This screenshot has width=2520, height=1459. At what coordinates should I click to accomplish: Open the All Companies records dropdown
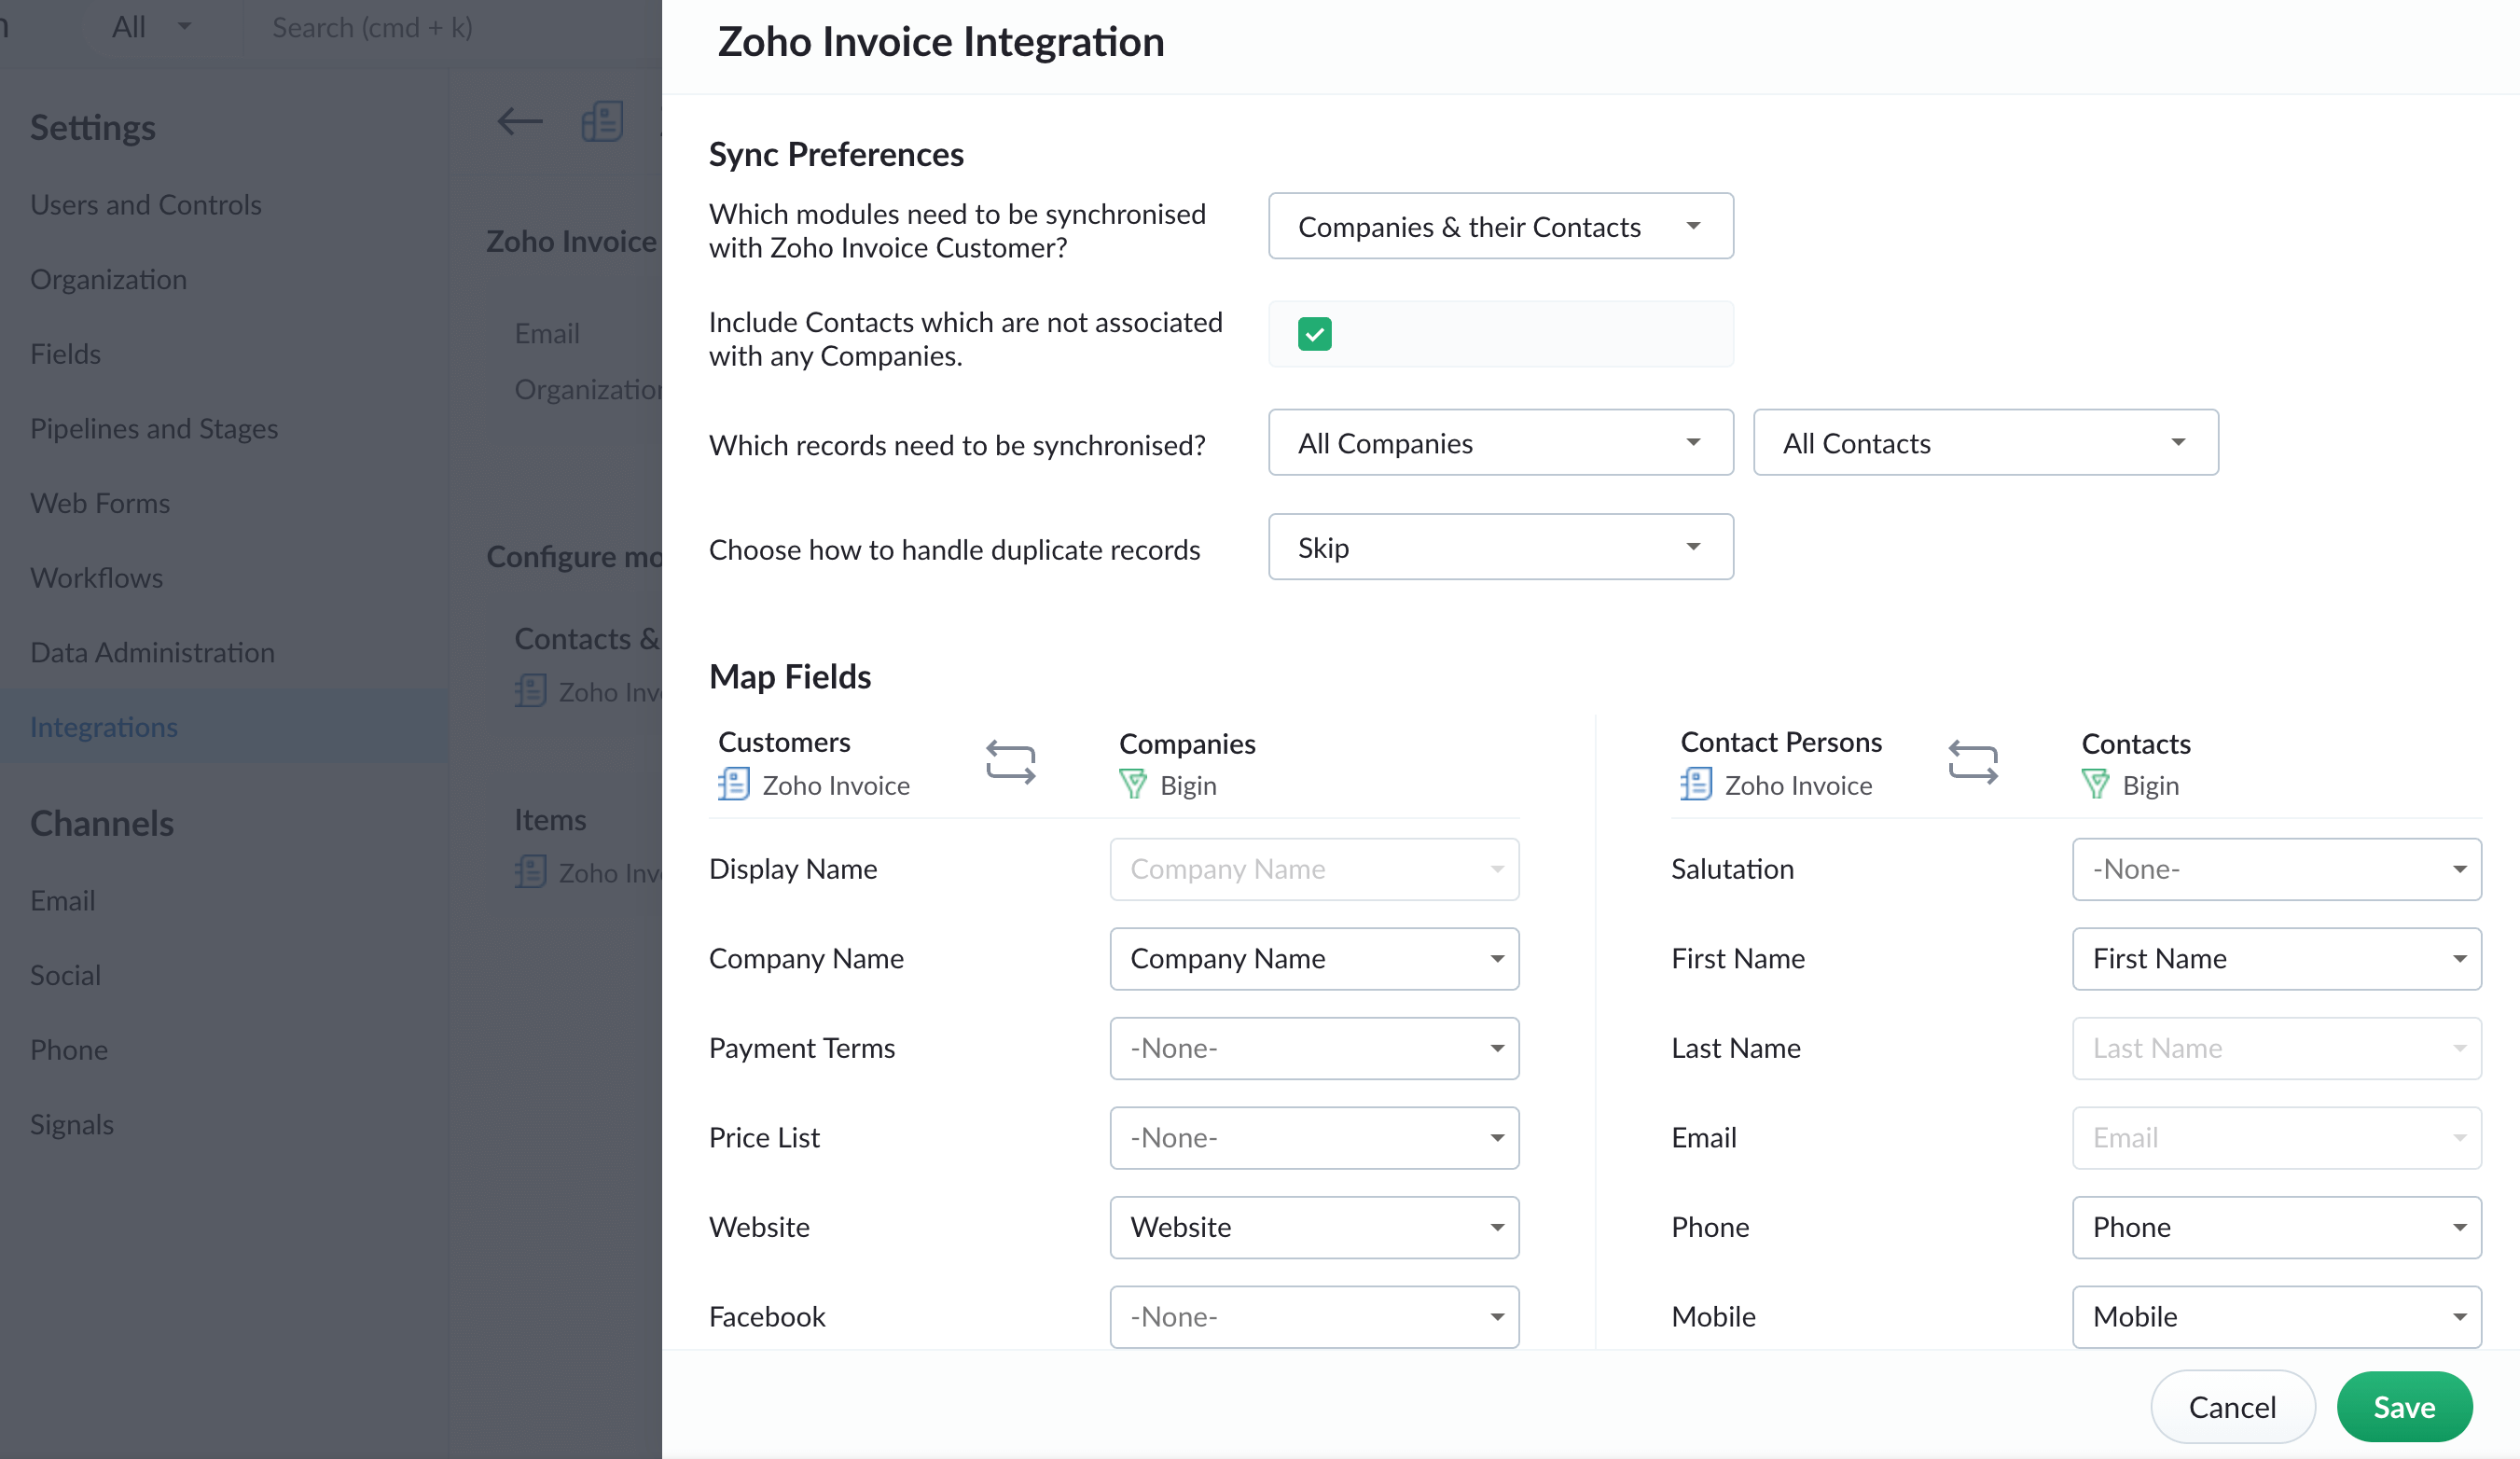[x=1500, y=443]
